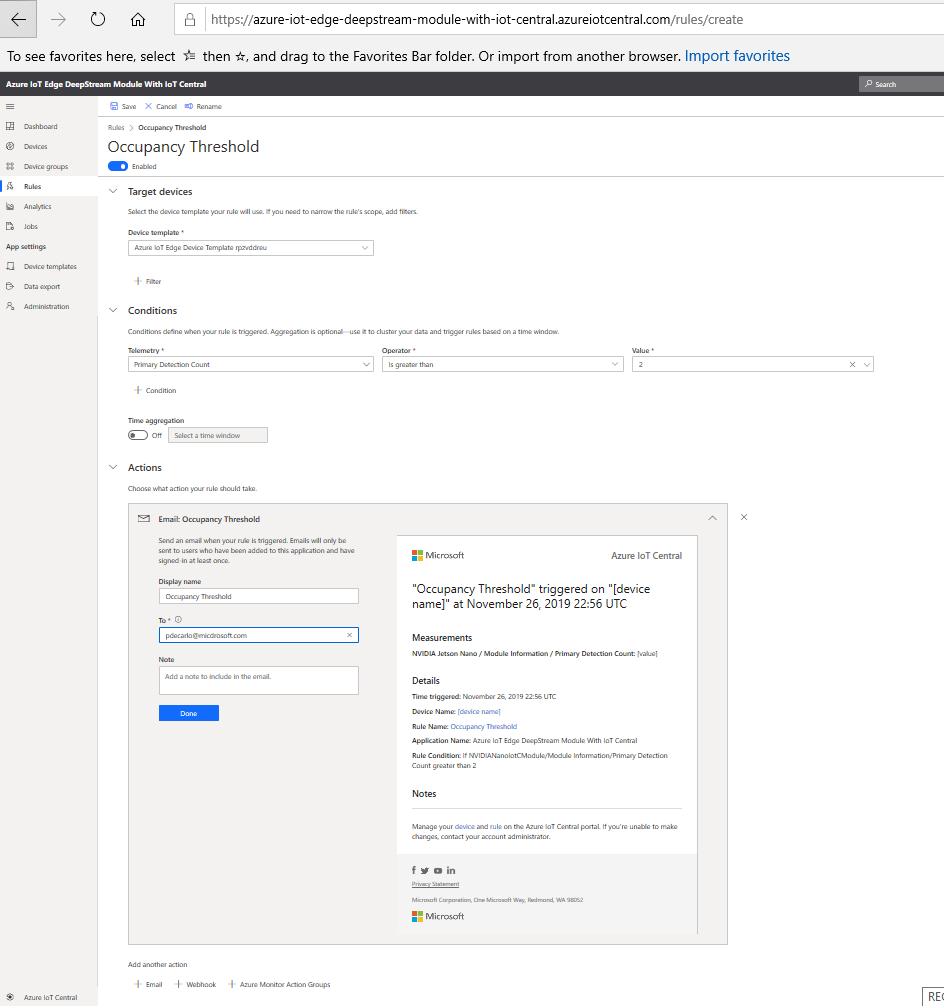
Task: Collapse the Conditions section
Action: (x=113, y=311)
